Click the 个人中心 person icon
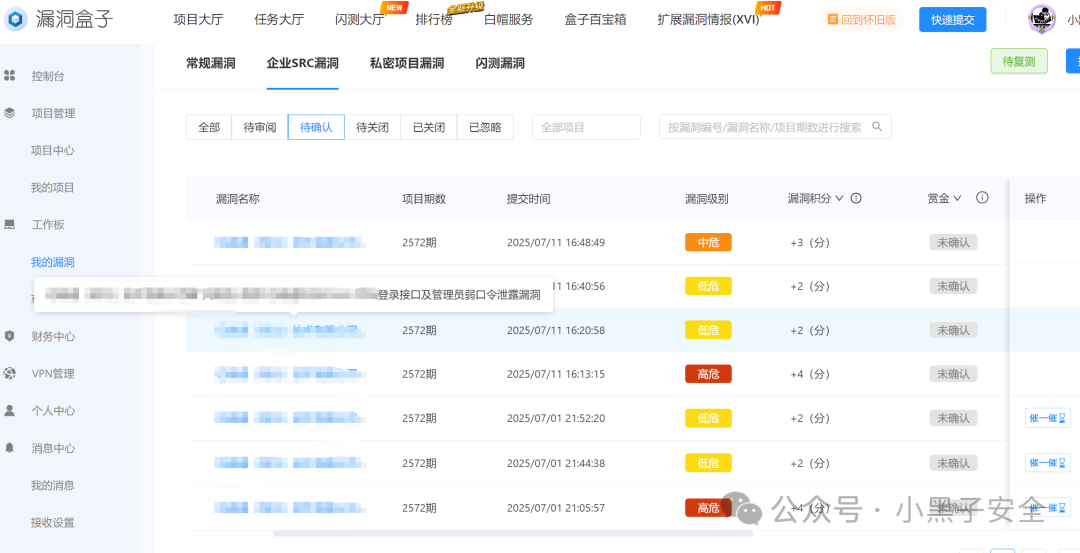This screenshot has width=1080, height=553. (x=10, y=410)
